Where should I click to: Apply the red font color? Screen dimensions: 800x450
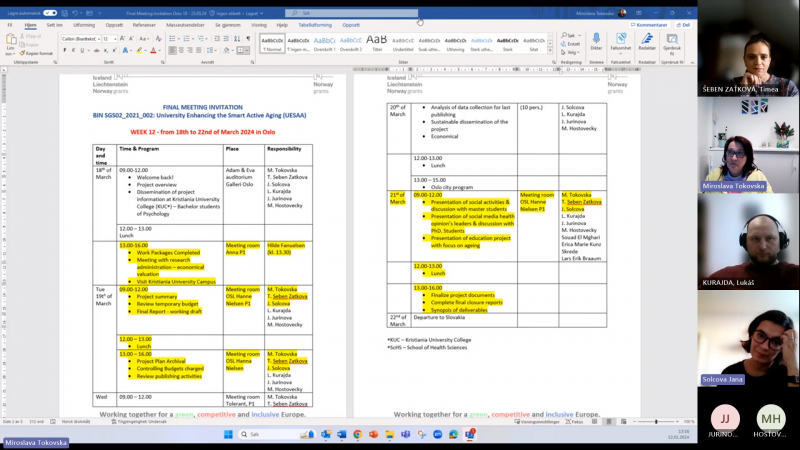pos(153,51)
